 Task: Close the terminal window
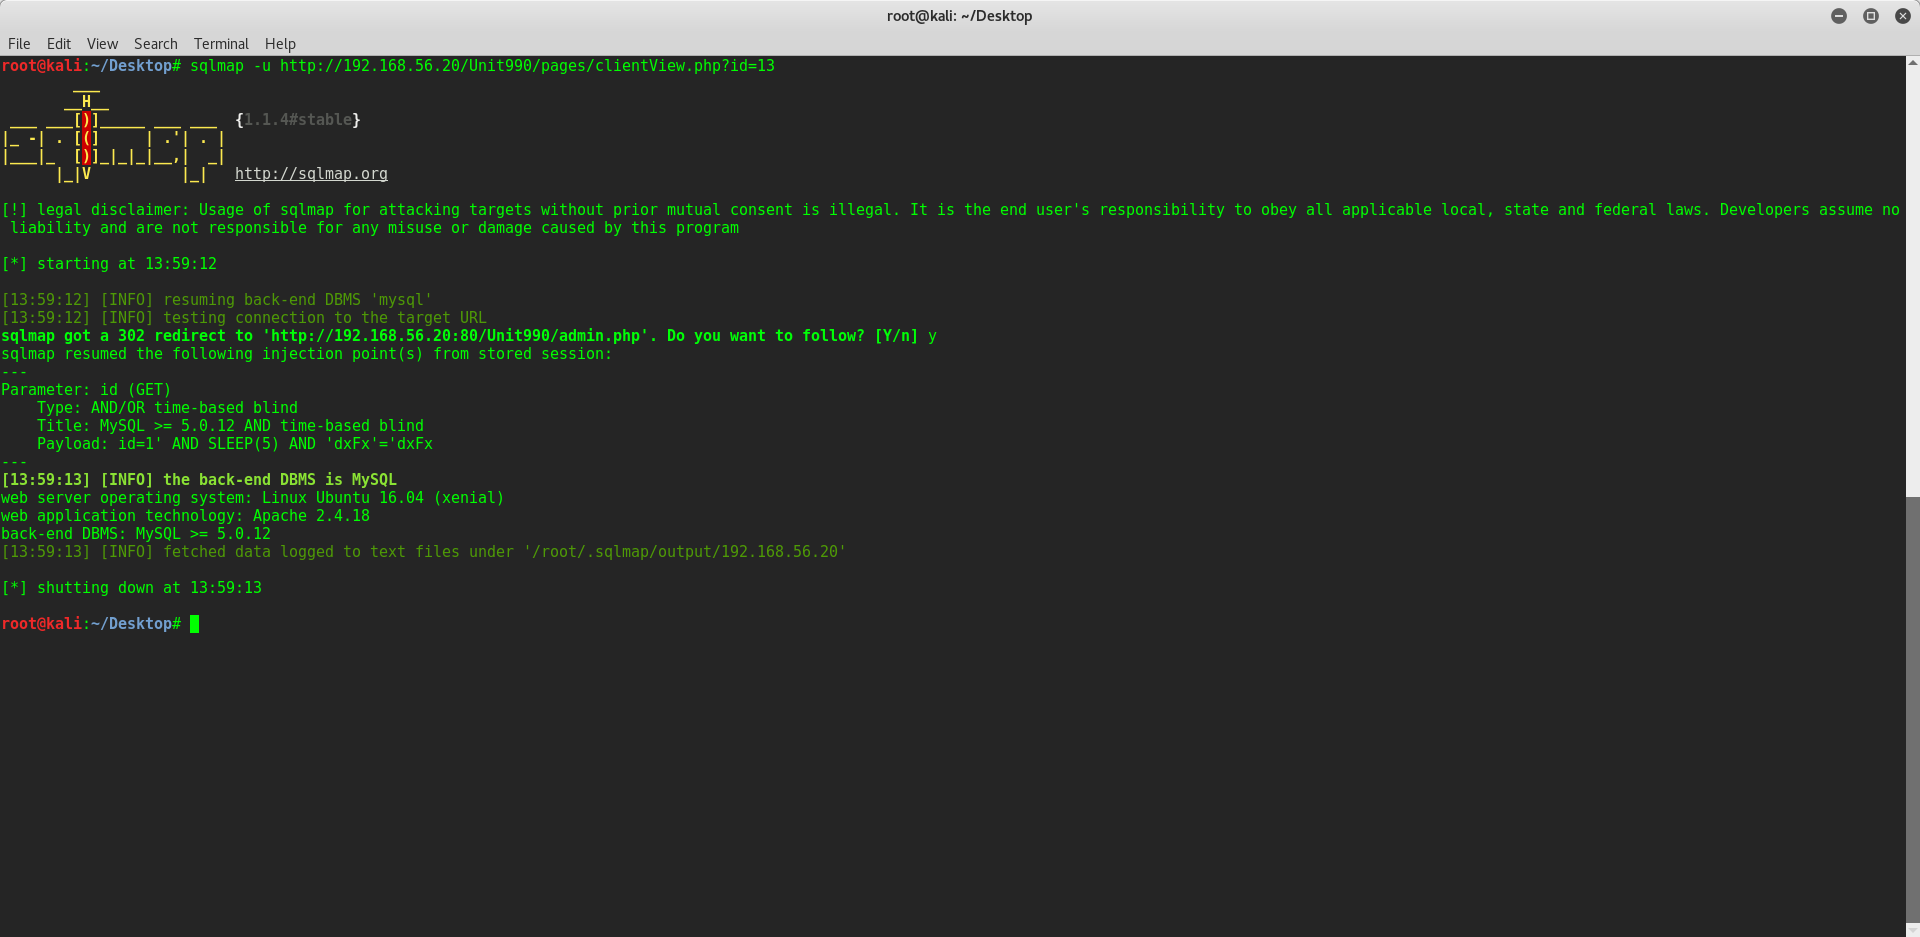click(1903, 16)
